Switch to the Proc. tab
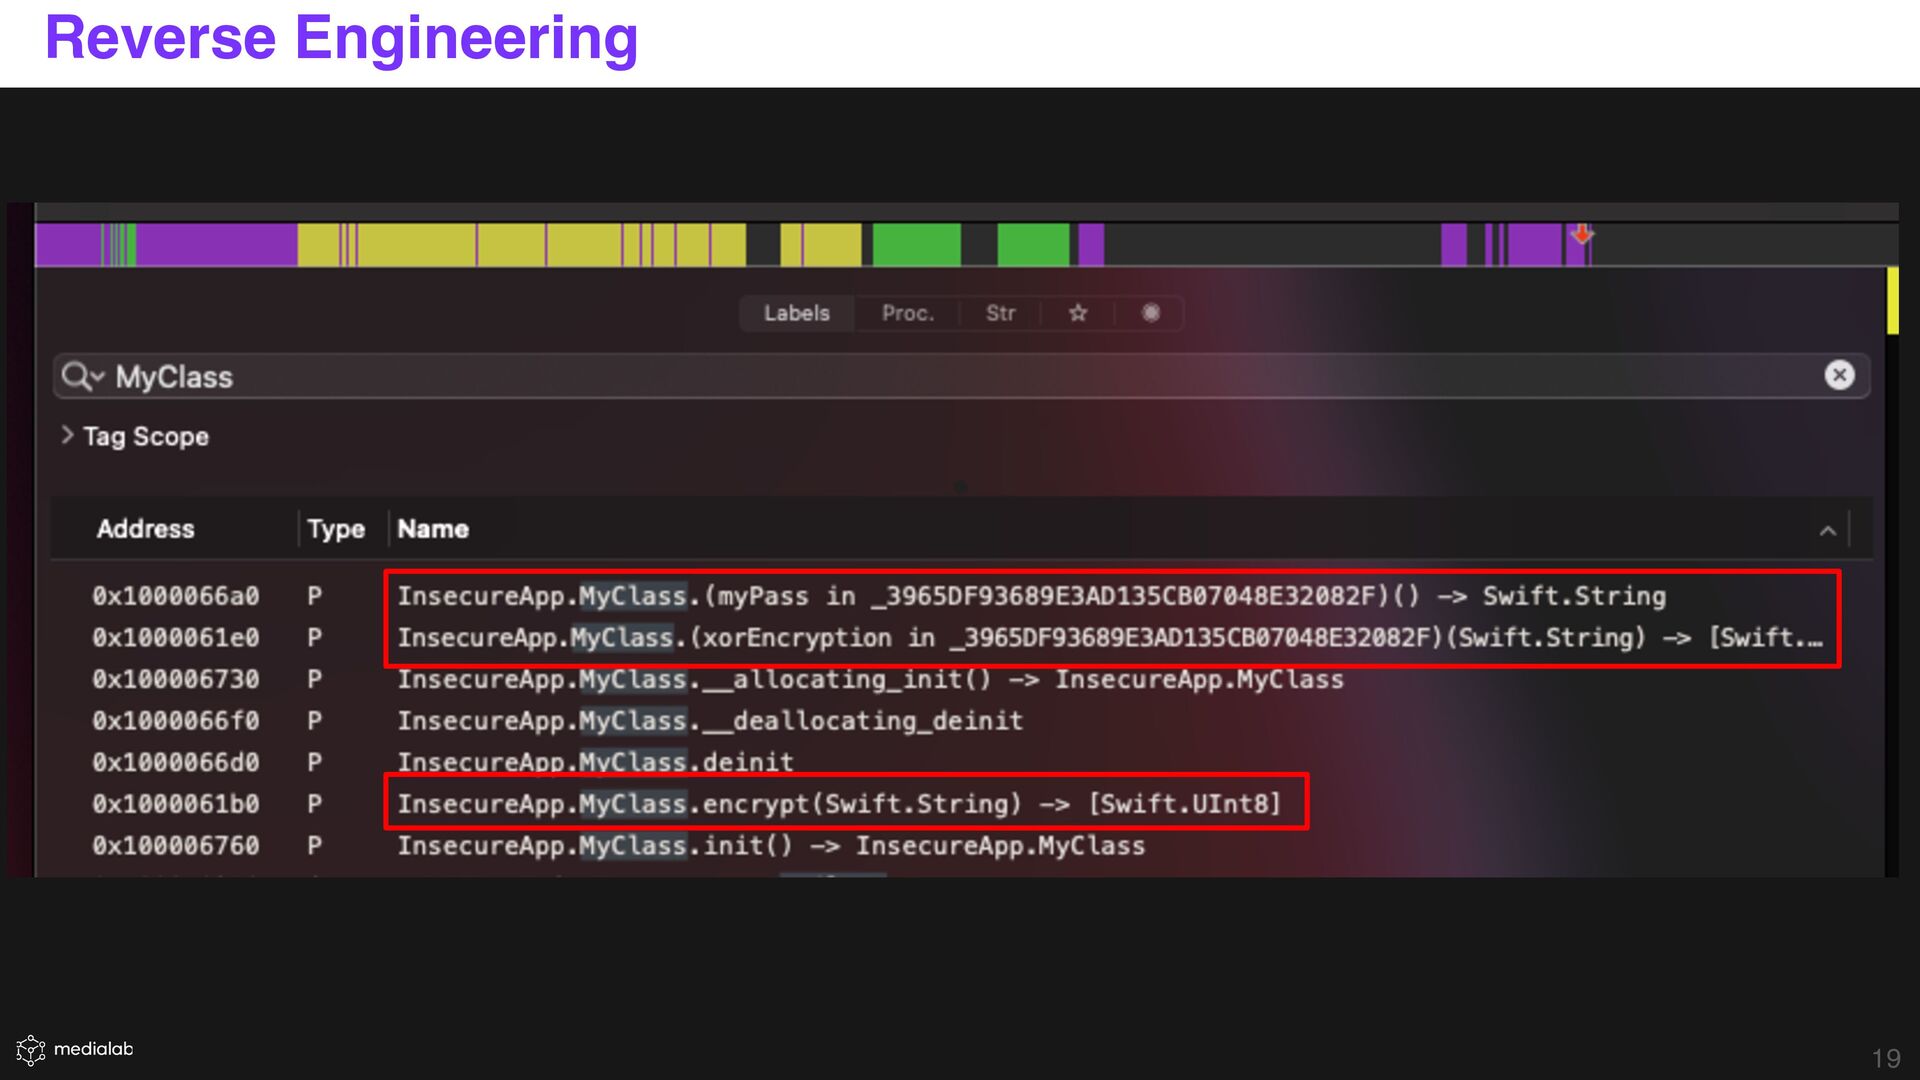Screen dimensions: 1920x1080 [x=907, y=313]
